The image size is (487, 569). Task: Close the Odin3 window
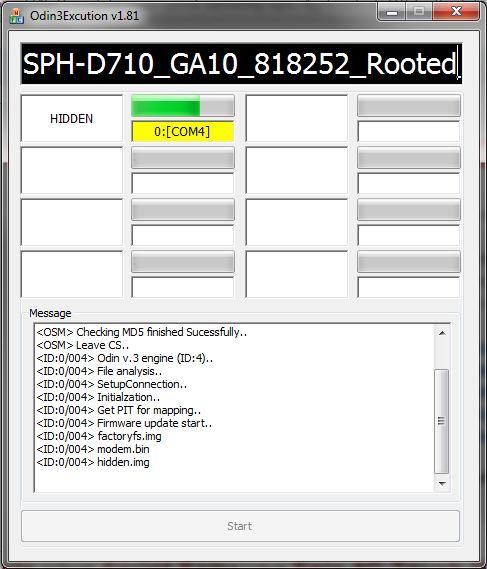456,12
